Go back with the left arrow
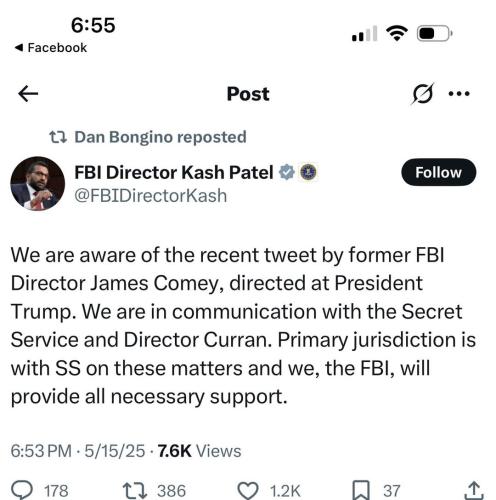This screenshot has height=500, width=496. [x=28, y=94]
